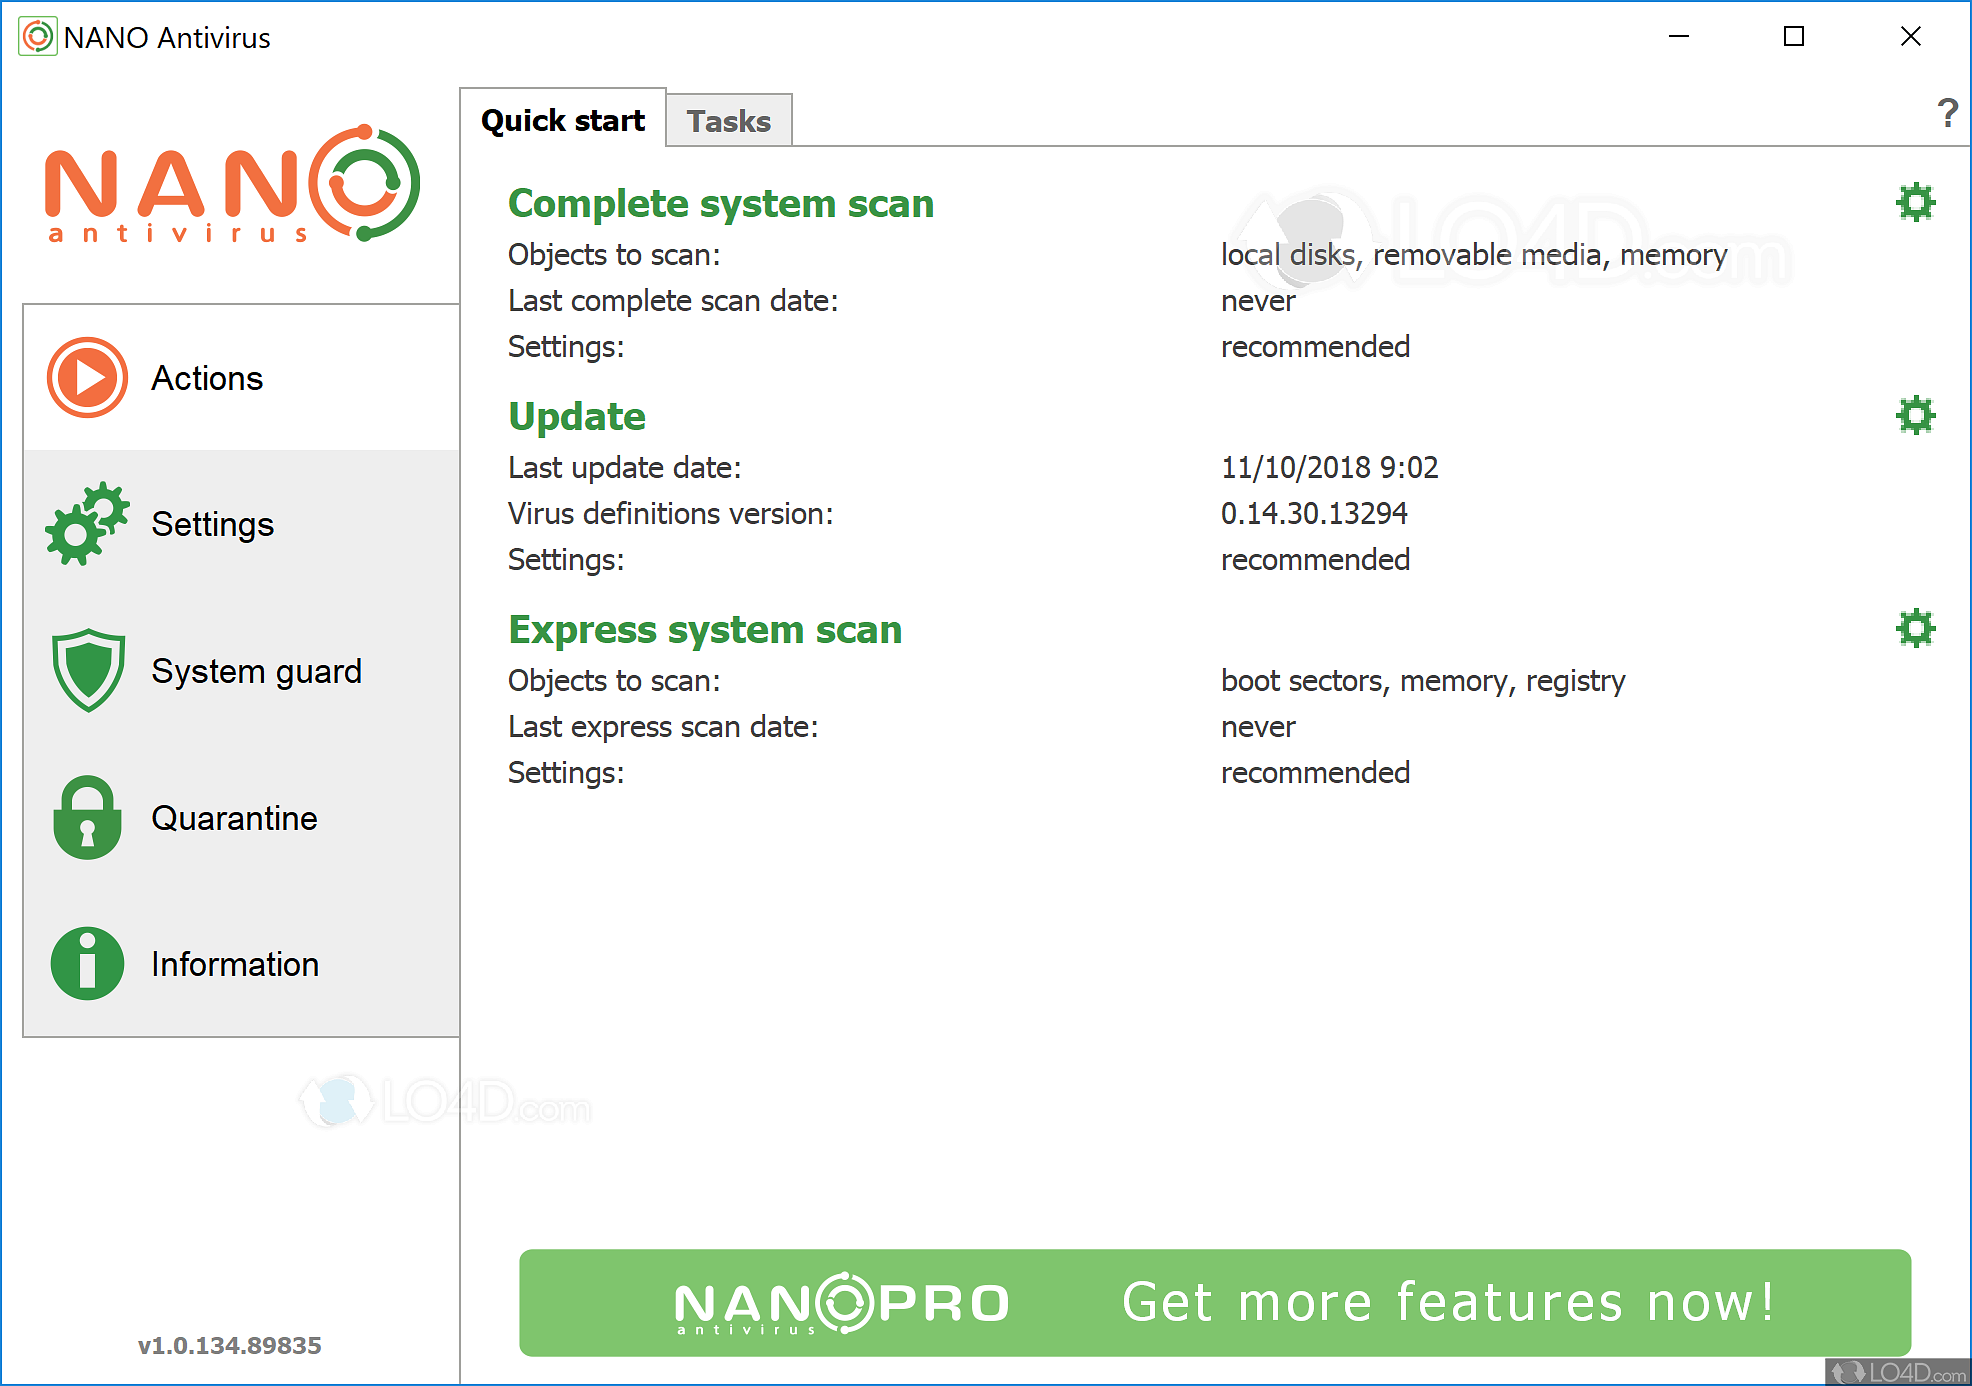Click 'boot sectors, memory, registry' value
This screenshot has height=1386, width=1972.
(1423, 681)
